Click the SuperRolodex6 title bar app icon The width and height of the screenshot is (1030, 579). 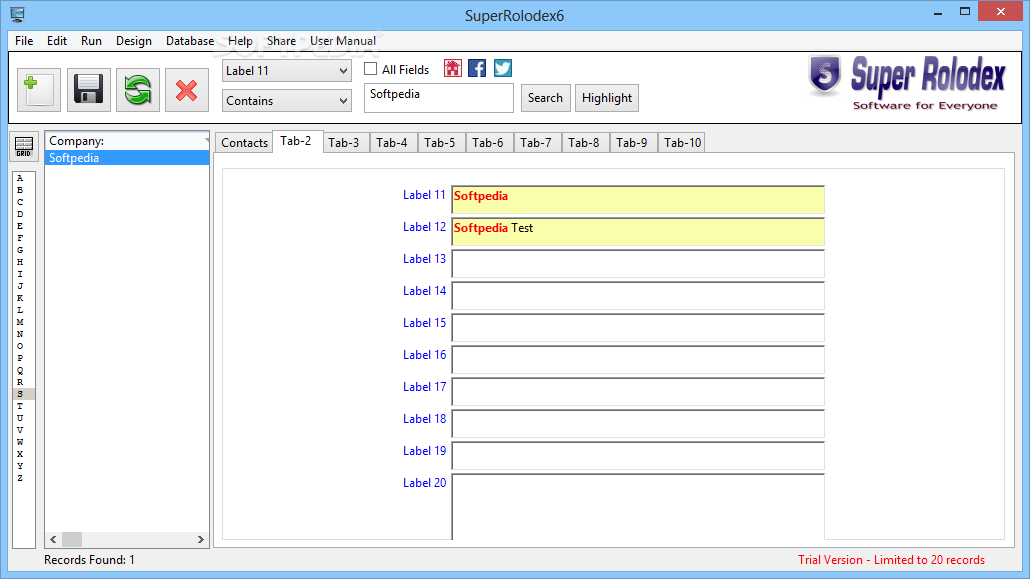pos(17,14)
